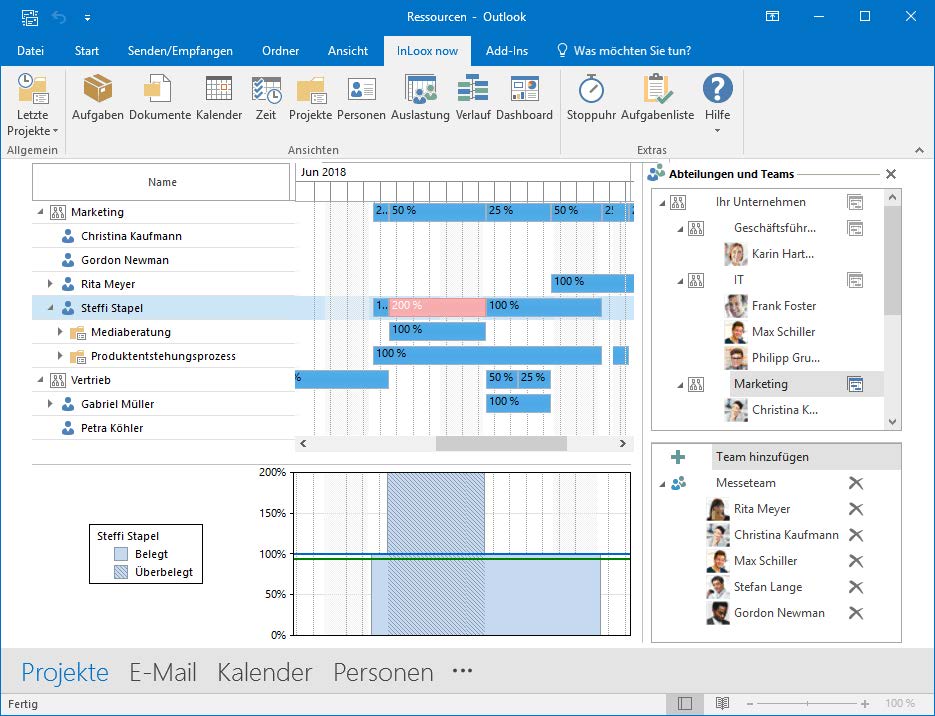
Task: Open the Dashboard view
Action: pyautogui.click(x=524, y=99)
